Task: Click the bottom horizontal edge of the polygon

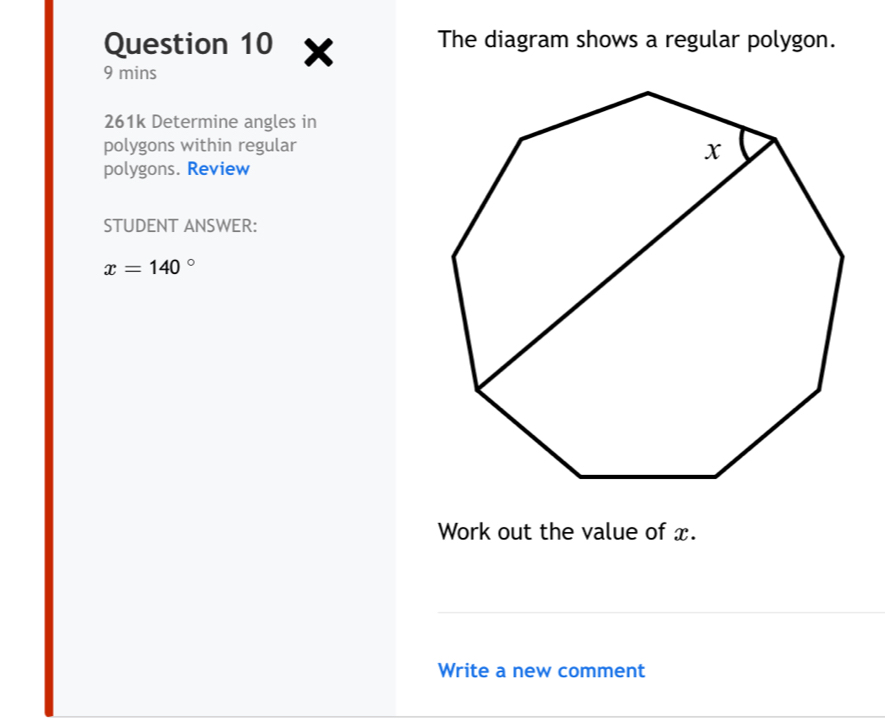Action: [x=648, y=477]
